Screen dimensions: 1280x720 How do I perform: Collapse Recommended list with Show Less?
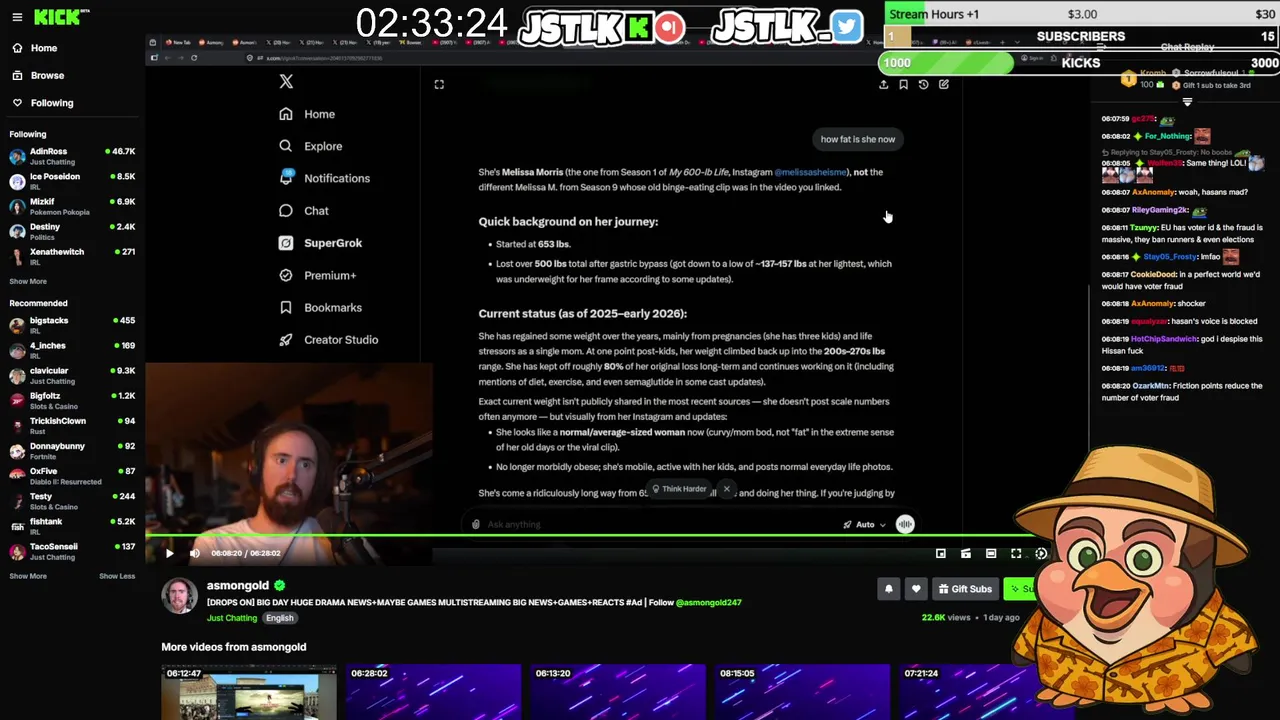click(117, 576)
